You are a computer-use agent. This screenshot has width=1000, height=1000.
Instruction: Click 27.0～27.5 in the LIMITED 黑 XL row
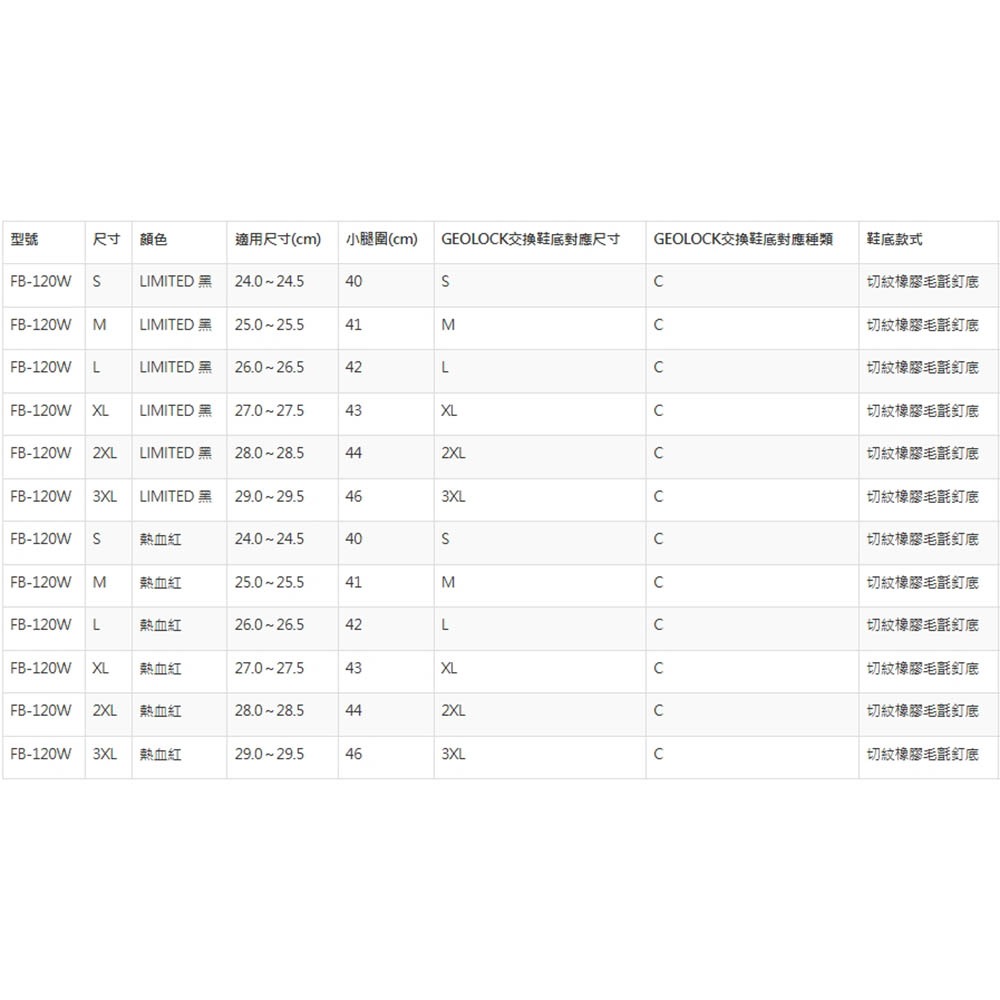pyautogui.click(x=269, y=411)
